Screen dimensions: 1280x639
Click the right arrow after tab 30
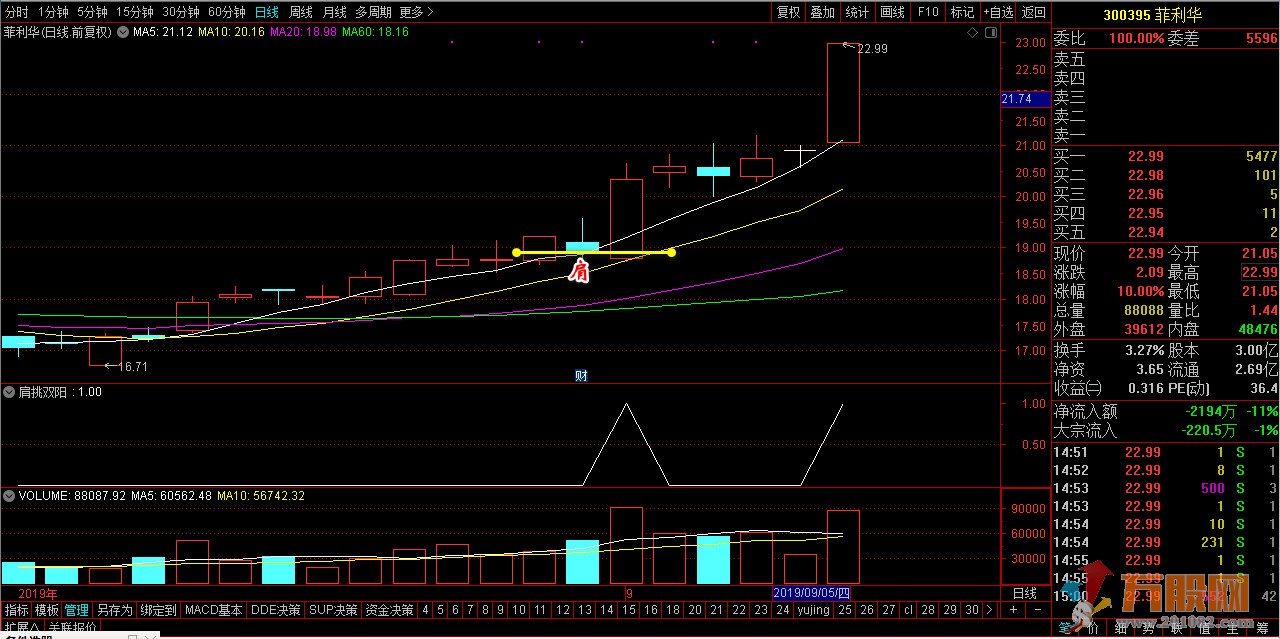989,609
